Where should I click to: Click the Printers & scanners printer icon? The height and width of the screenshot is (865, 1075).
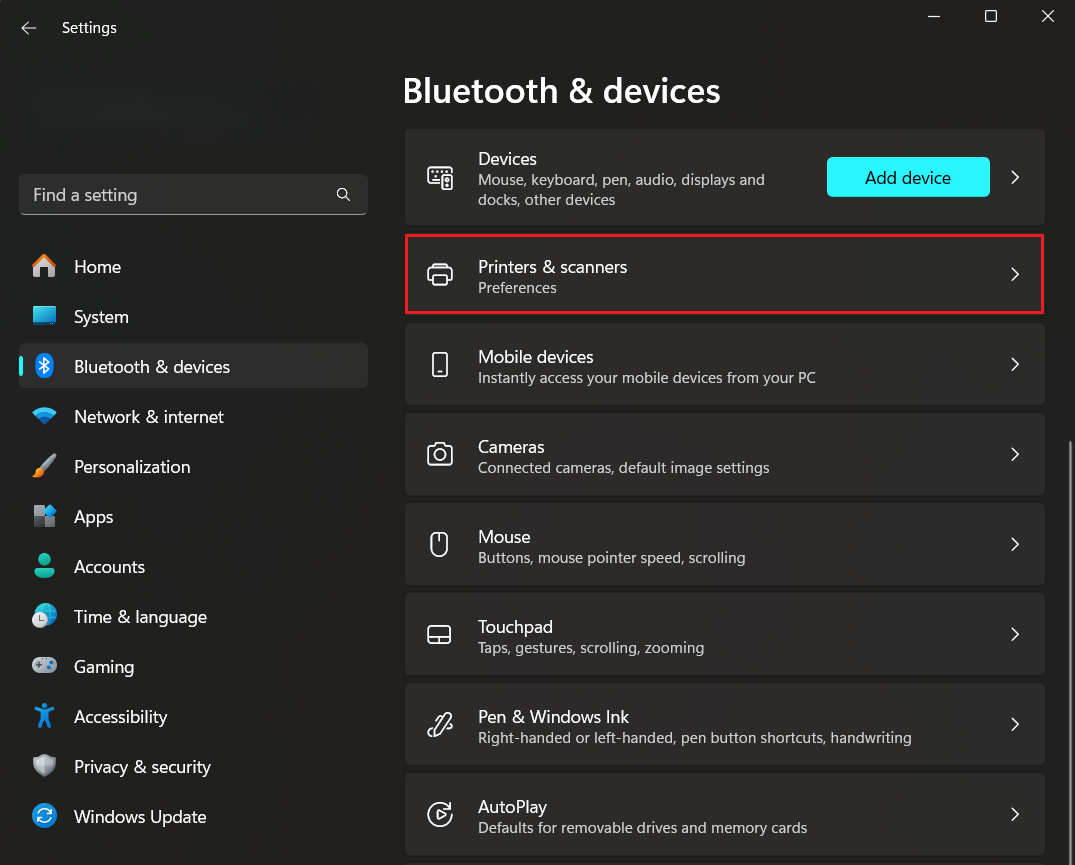pyautogui.click(x=439, y=274)
